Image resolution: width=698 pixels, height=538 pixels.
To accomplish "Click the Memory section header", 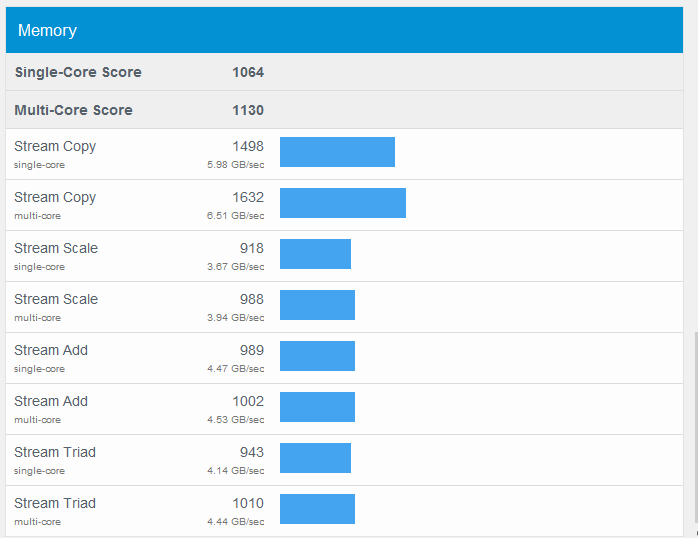I will [x=47, y=31].
